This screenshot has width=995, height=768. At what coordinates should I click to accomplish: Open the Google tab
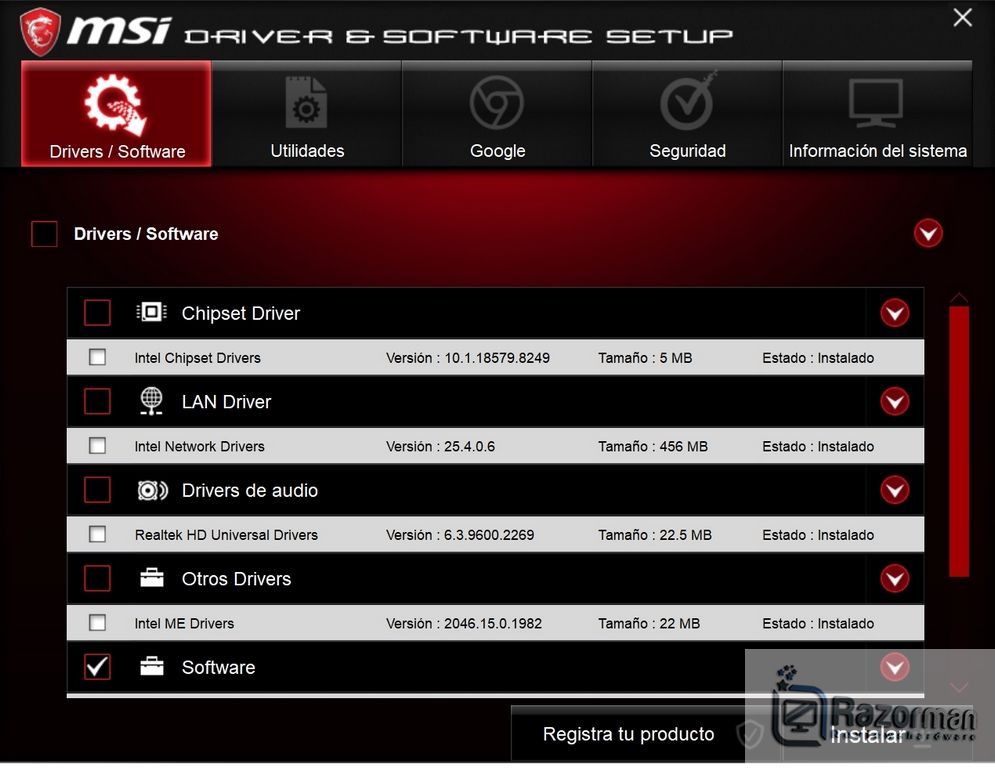497,114
